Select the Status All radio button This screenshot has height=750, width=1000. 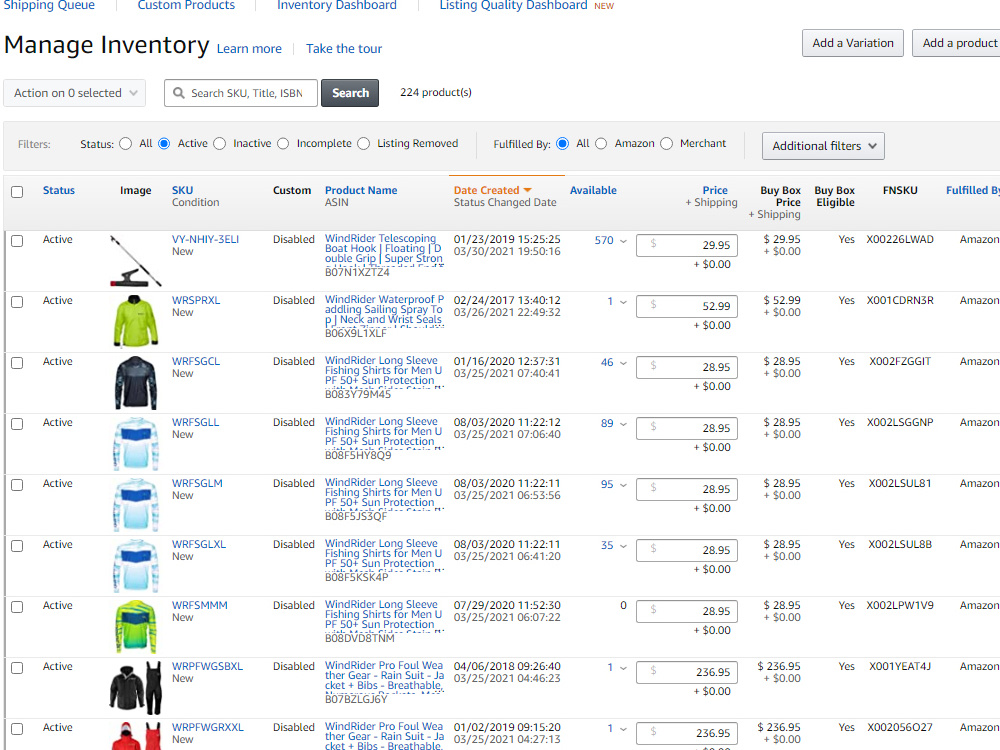(126, 143)
